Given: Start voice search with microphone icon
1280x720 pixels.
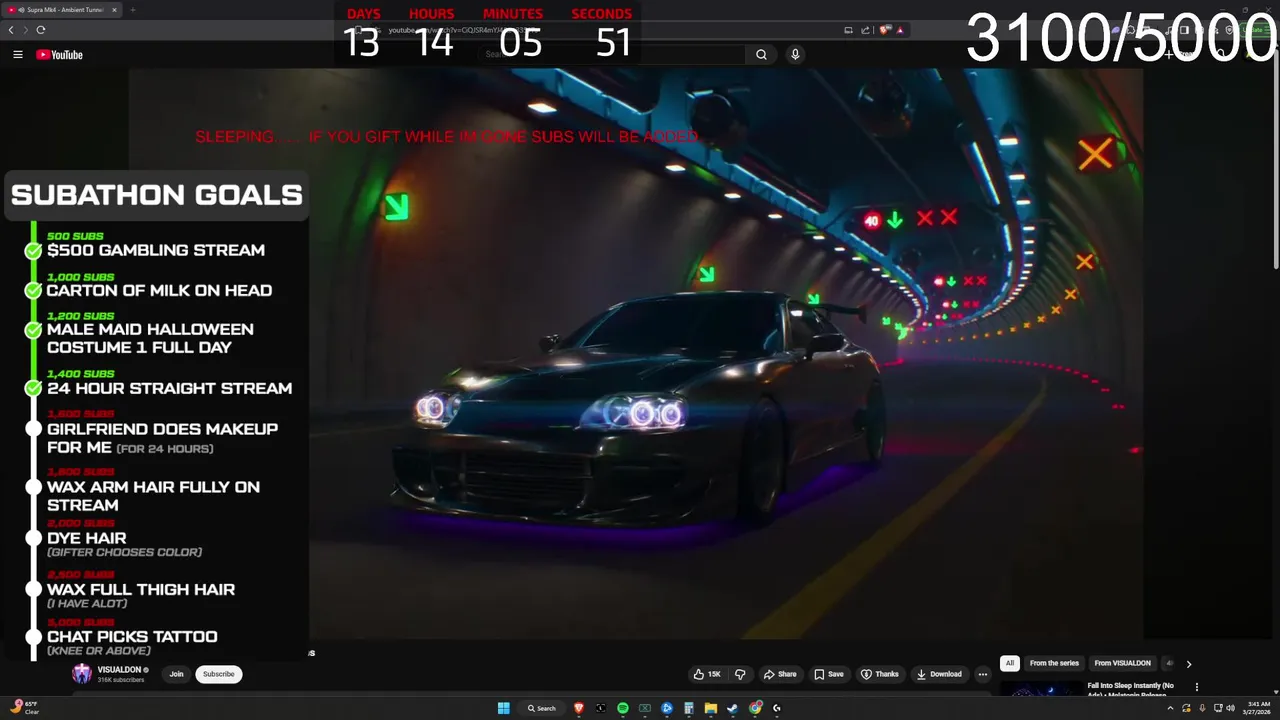Looking at the screenshot, I should click(x=795, y=55).
